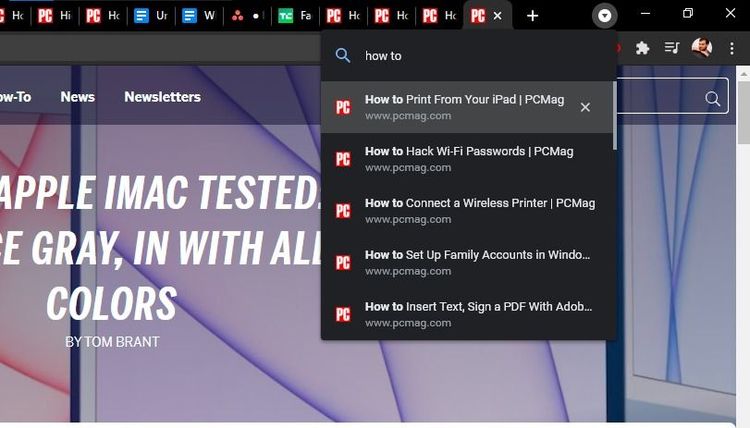Screen dimensions: 750x428
Task: Switch to the green TC favicon tab
Action: point(294,16)
